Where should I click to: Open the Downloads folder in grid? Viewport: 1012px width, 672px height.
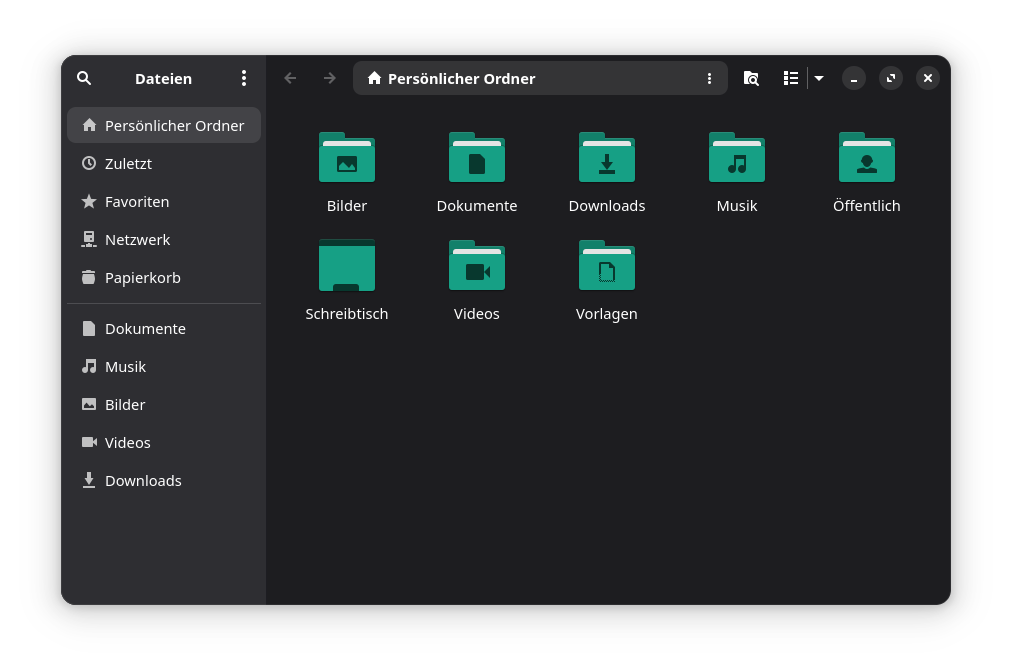(607, 158)
